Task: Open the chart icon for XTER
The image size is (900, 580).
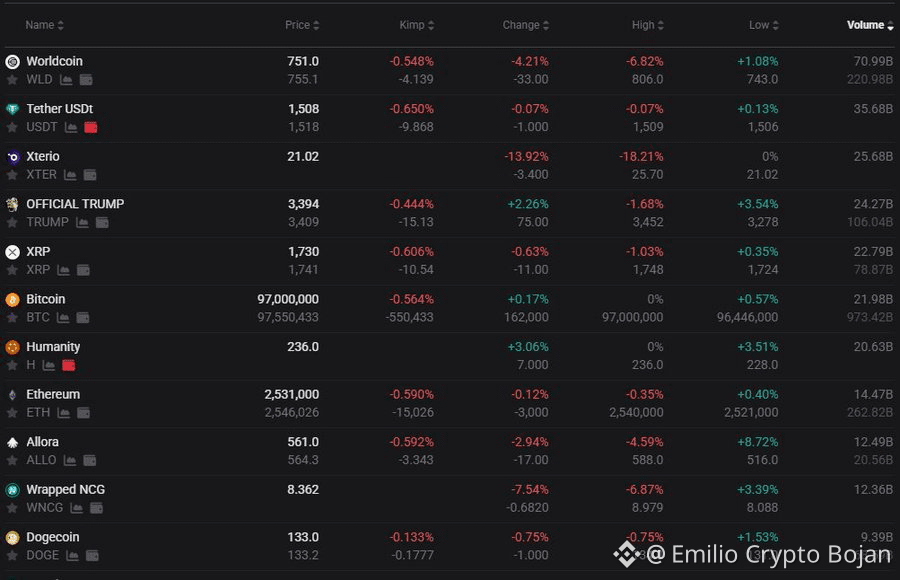Action: point(70,175)
